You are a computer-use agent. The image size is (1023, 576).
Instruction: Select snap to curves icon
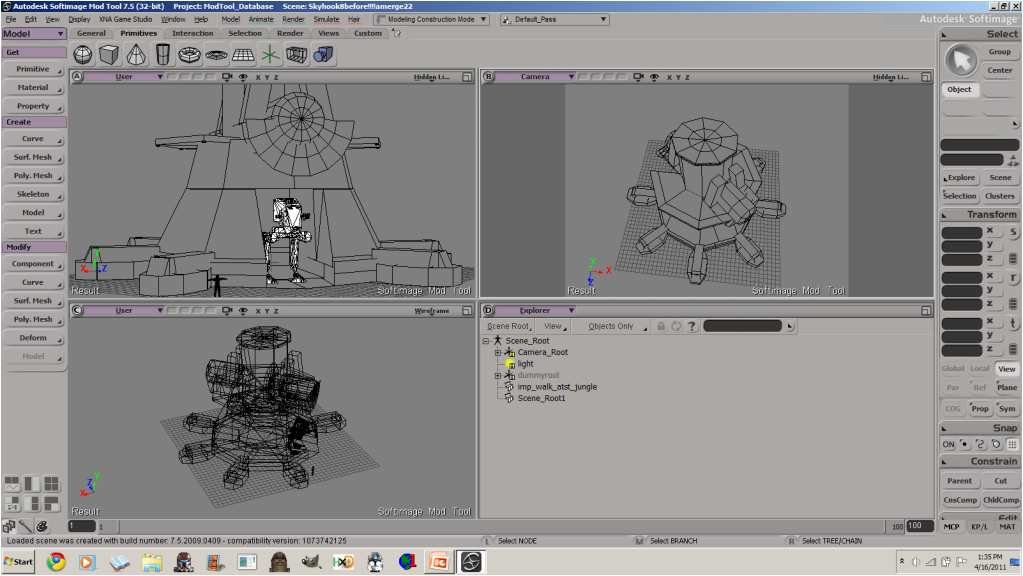pyautogui.click(x=980, y=444)
